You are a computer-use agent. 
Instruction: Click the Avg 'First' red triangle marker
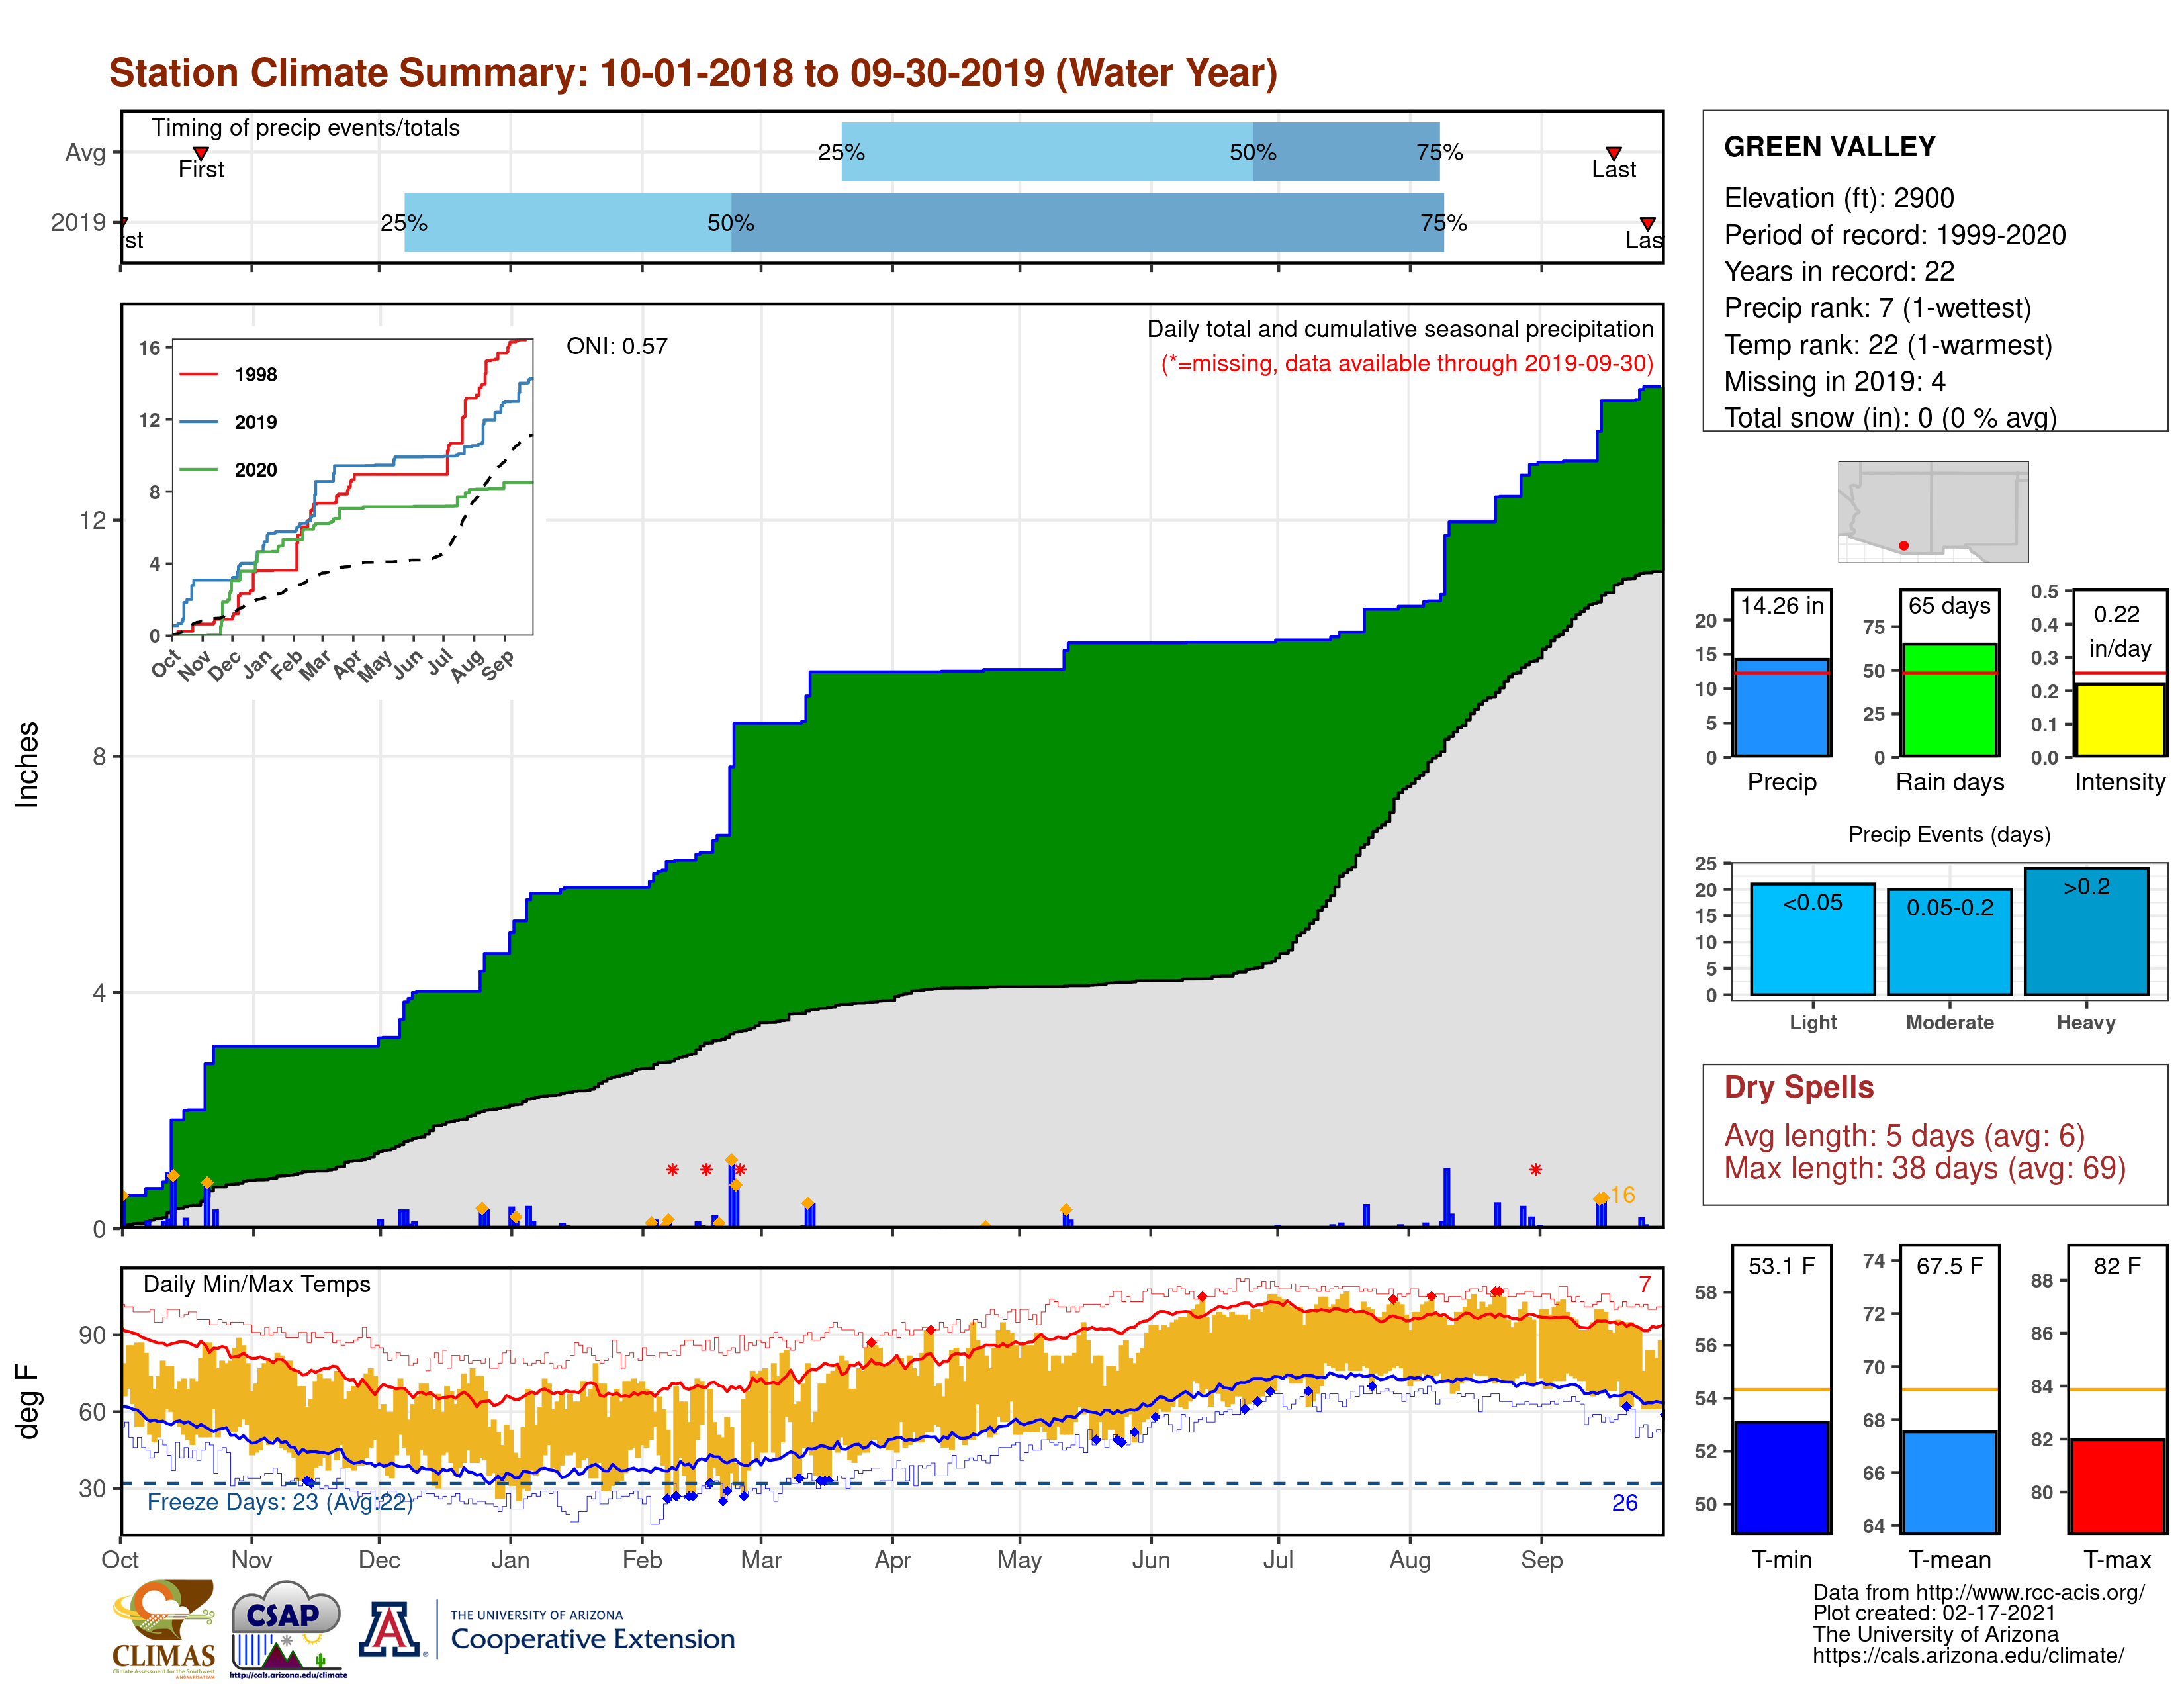point(201,153)
